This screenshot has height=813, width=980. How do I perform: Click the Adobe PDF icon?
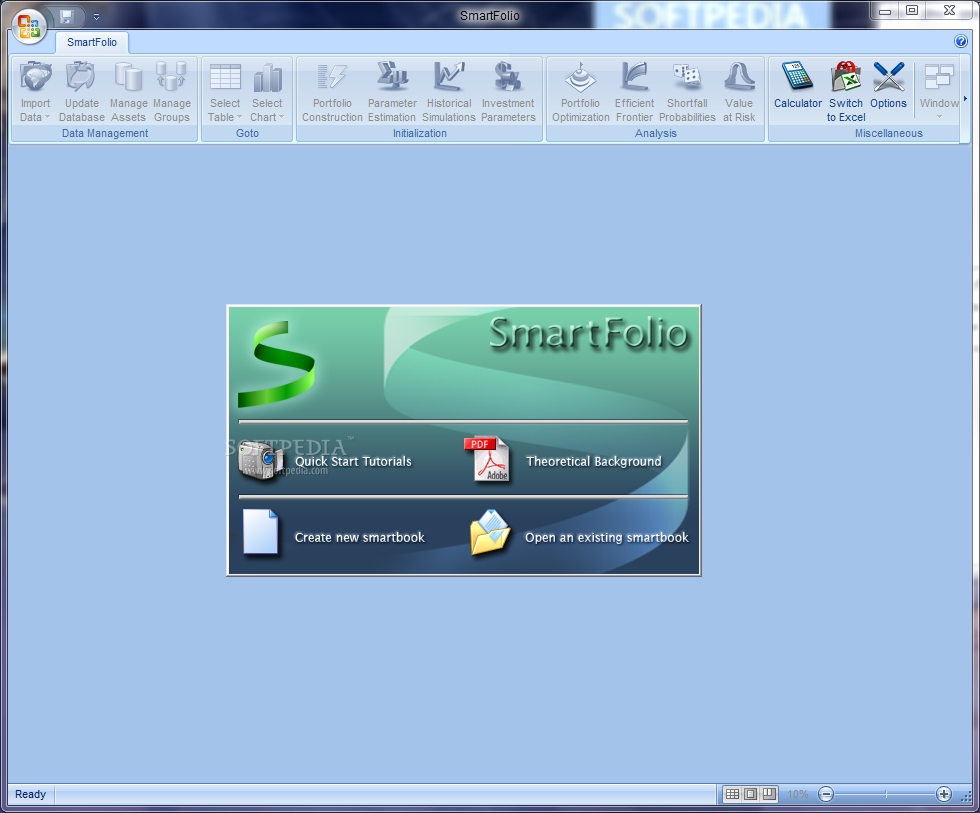[x=488, y=459]
